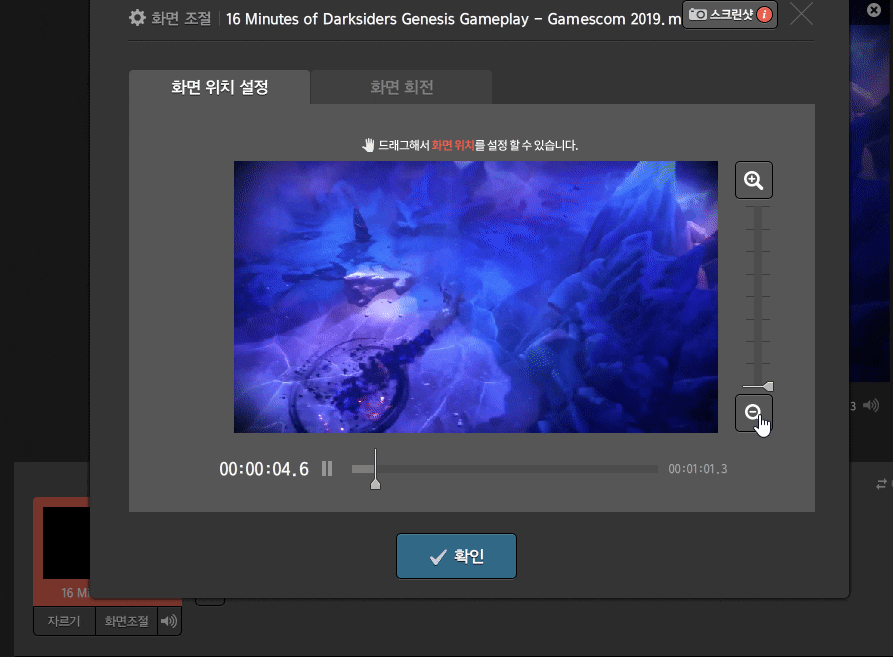
Task: Close the 화면 조절 dialog with the X
Action: (x=801, y=15)
